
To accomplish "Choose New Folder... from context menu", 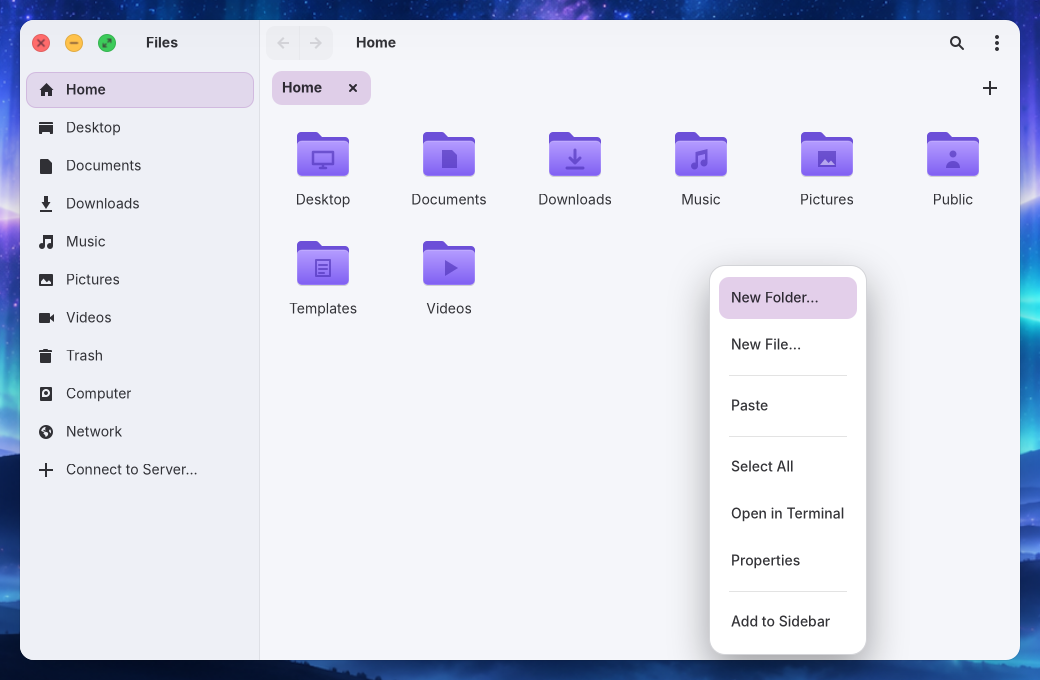I will click(x=788, y=298).
